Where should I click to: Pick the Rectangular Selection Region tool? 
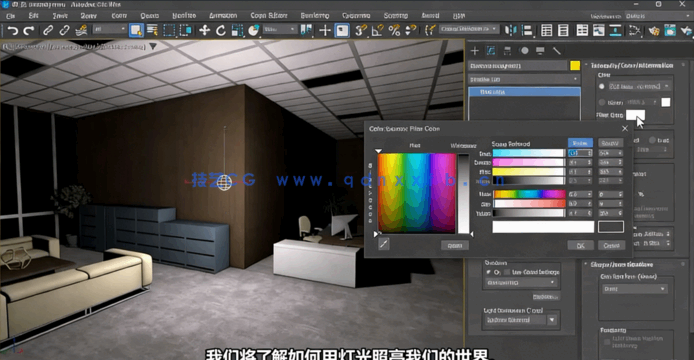pos(169,31)
